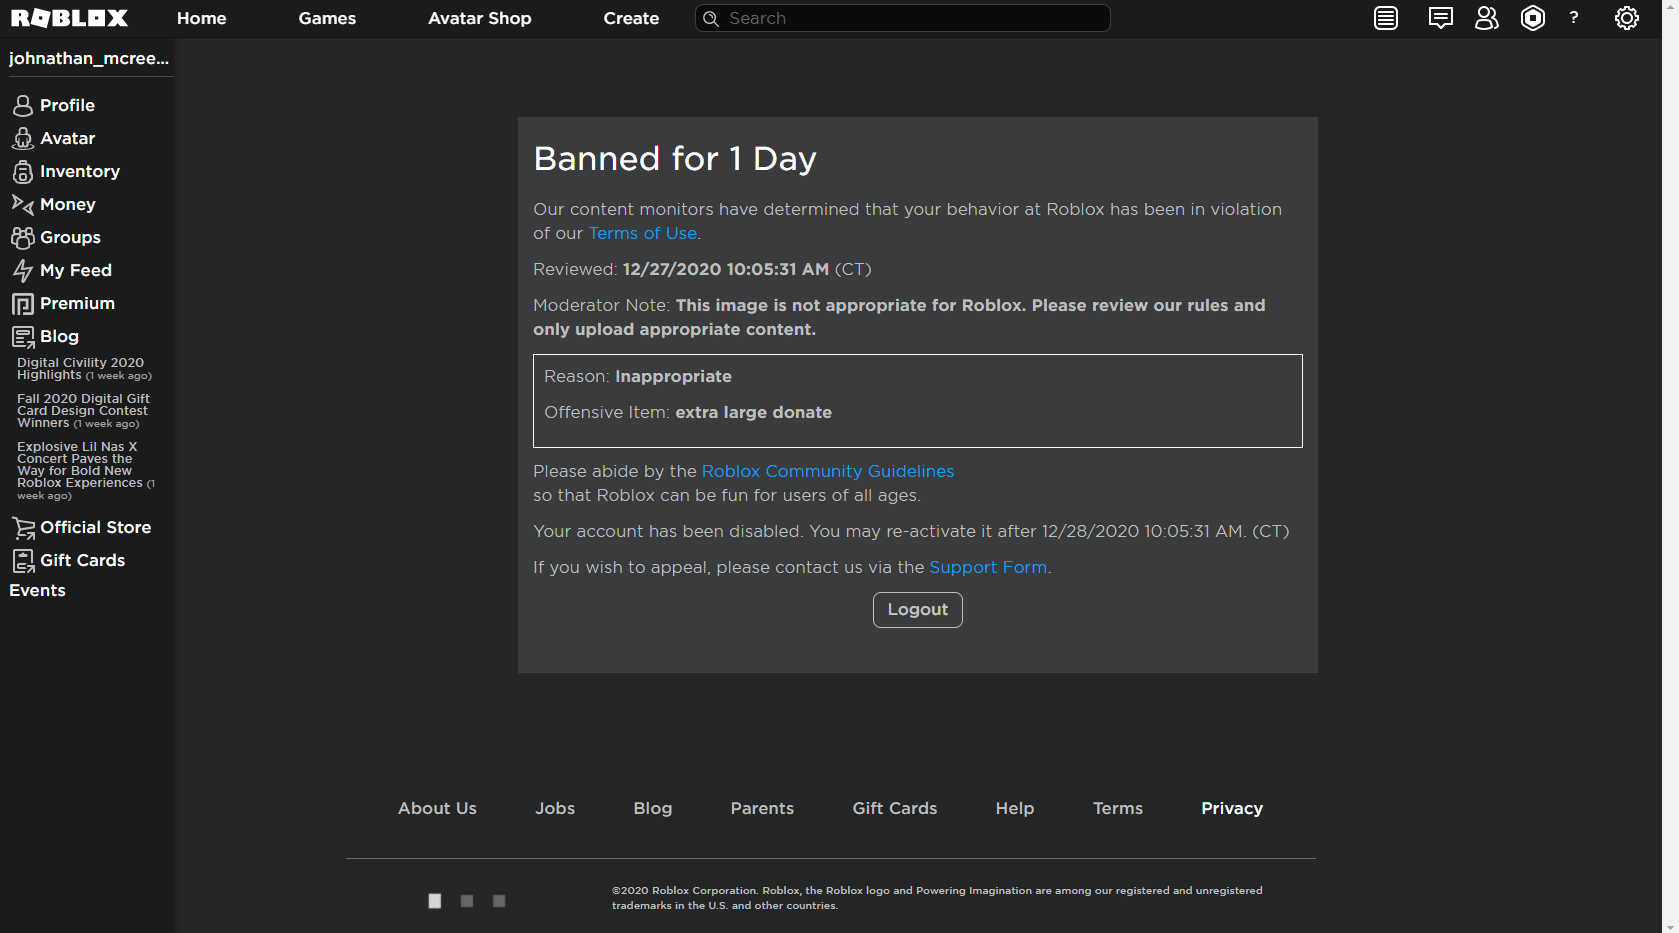Open the Fall 2020 Digital Gift Card post
This screenshot has width=1679, height=933.
point(83,411)
